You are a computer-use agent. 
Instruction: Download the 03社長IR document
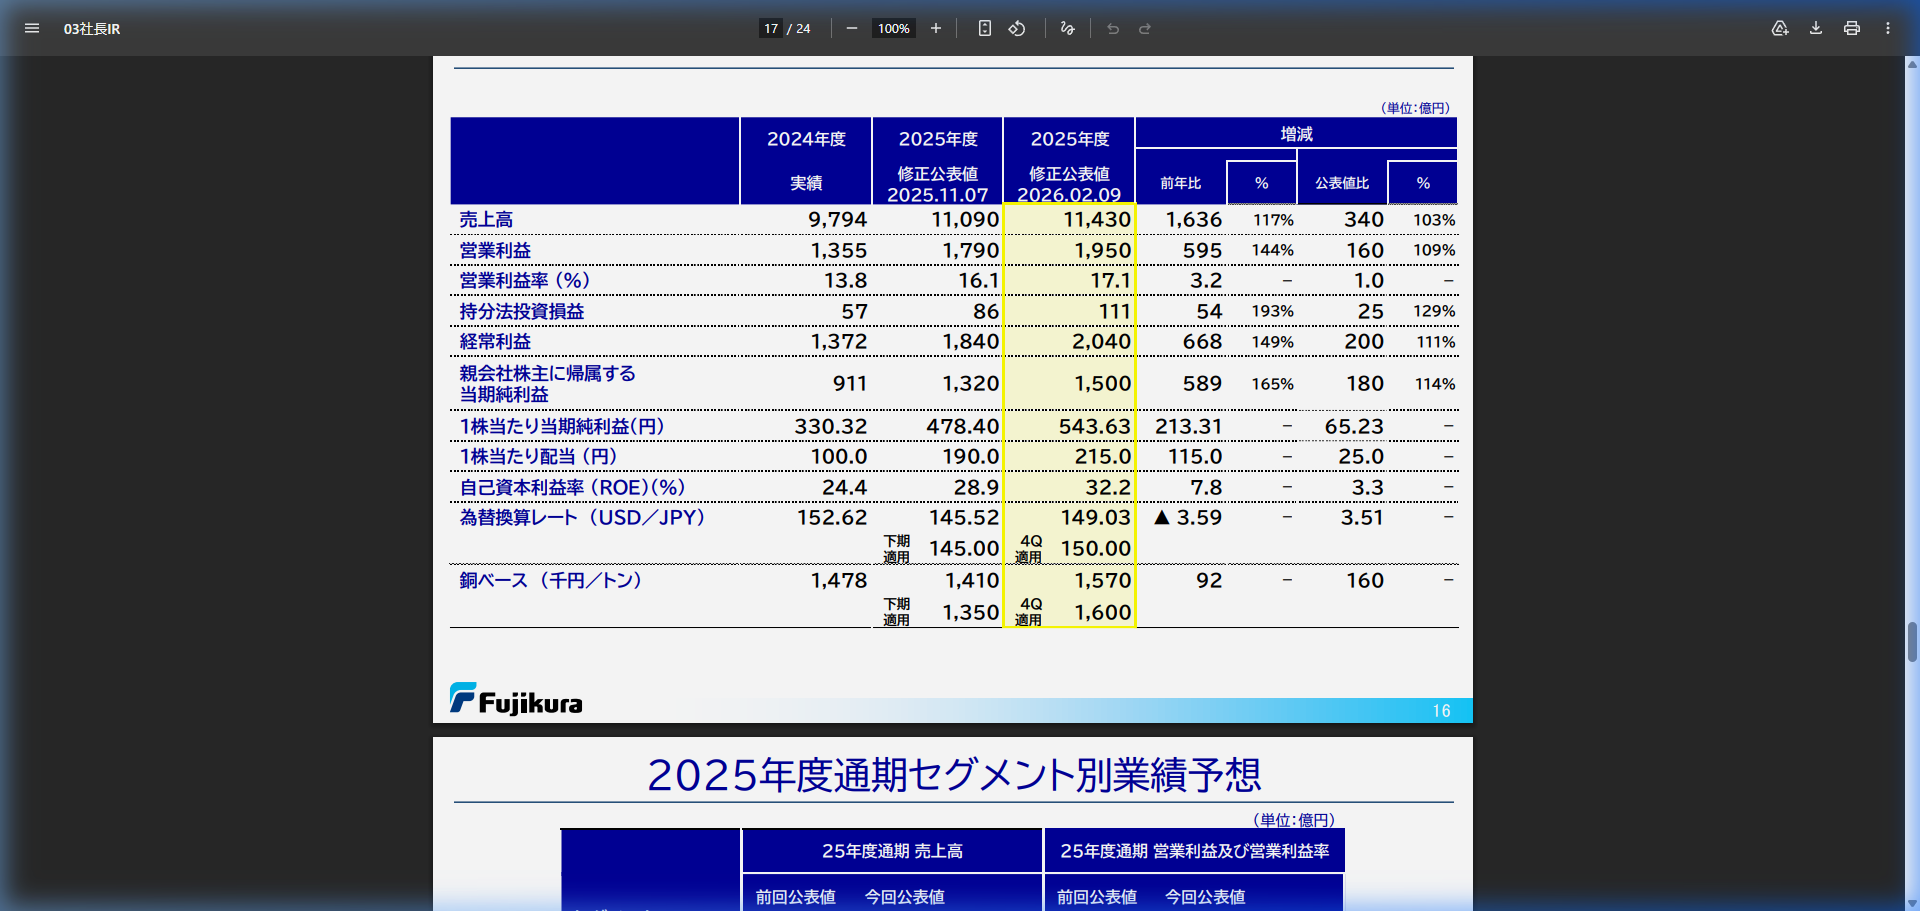coord(1815,29)
